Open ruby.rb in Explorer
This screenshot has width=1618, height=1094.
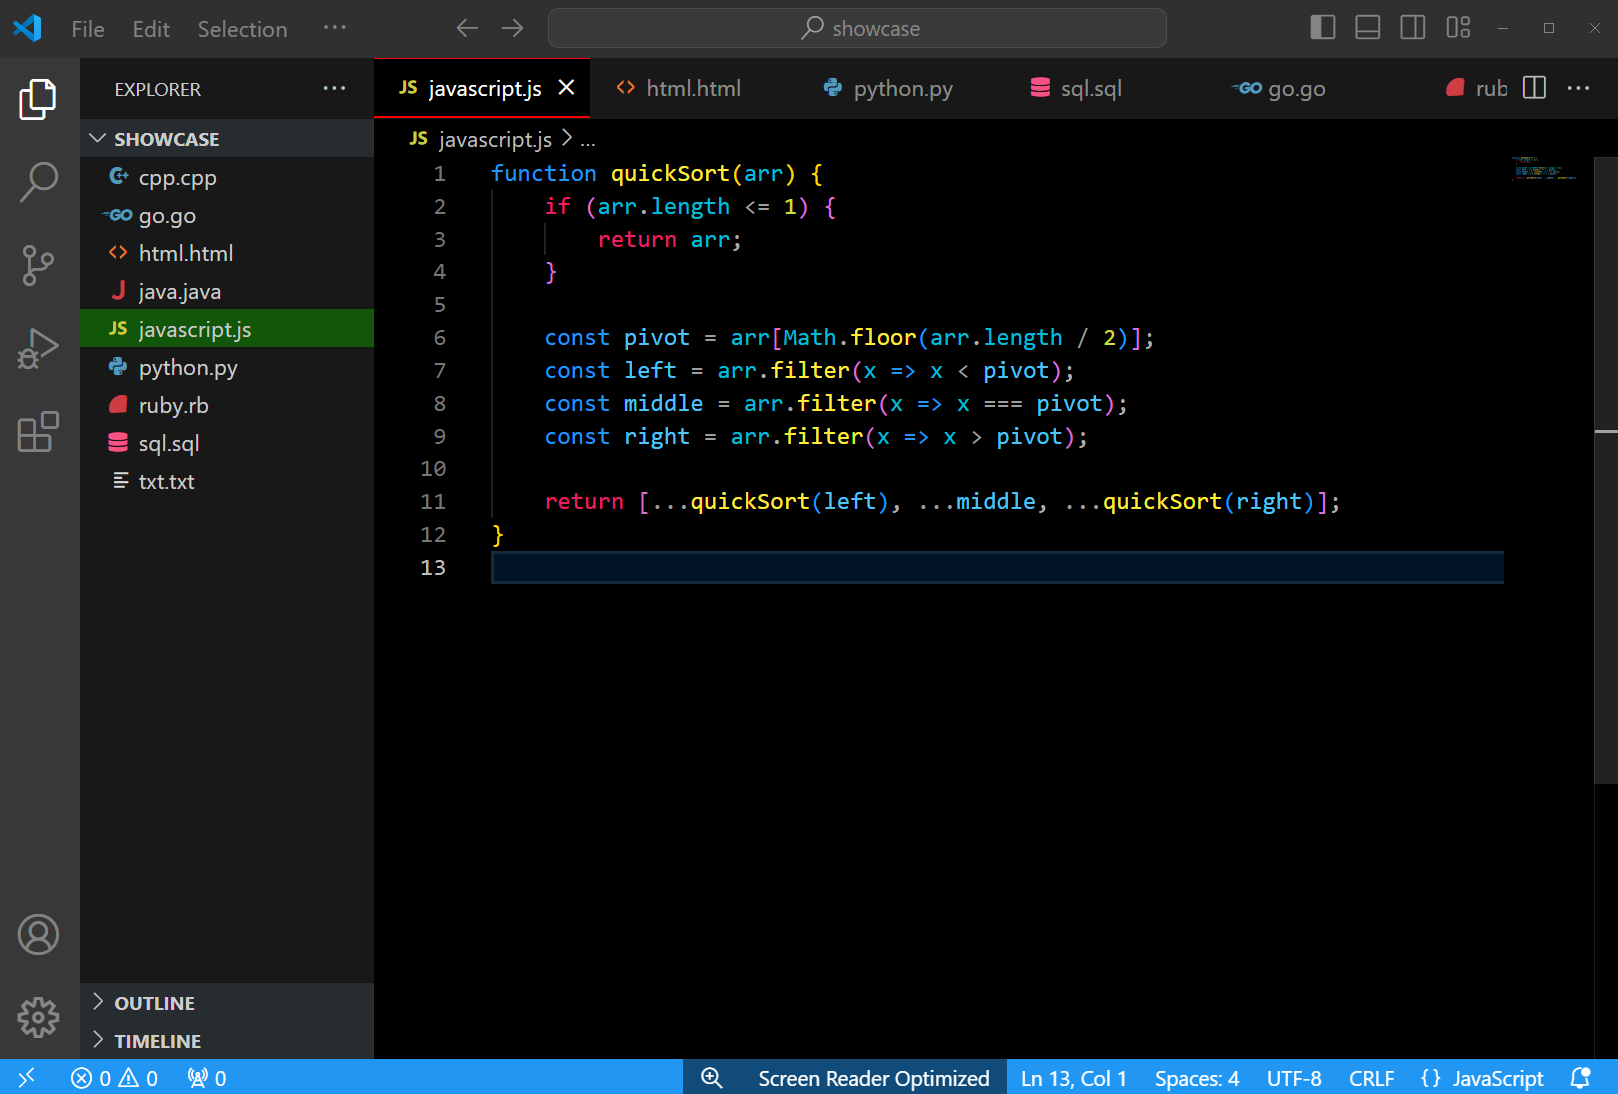click(227, 405)
